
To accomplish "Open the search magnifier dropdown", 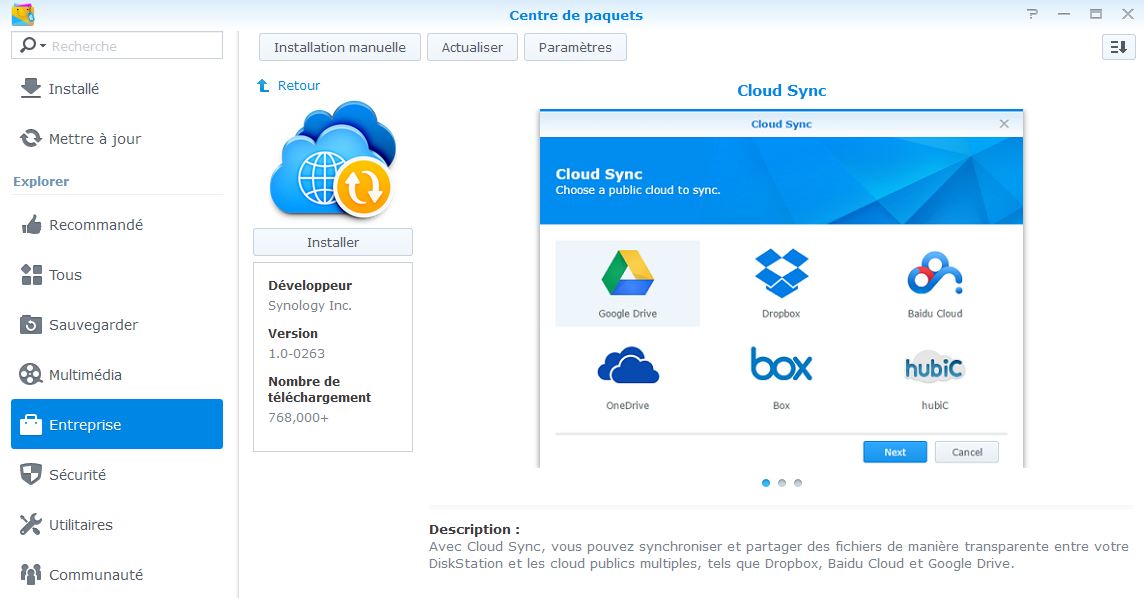I will coord(33,45).
